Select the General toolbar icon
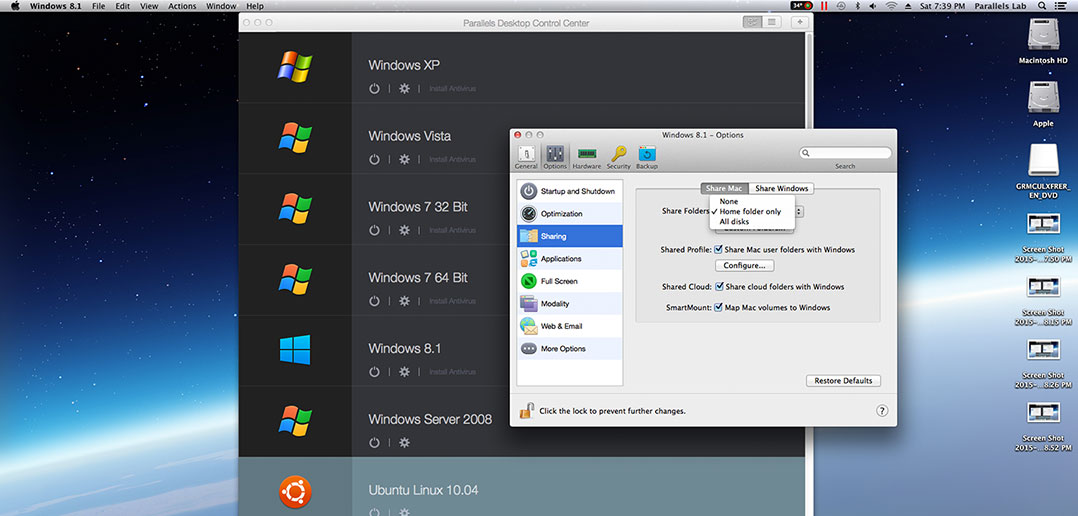 [526, 155]
